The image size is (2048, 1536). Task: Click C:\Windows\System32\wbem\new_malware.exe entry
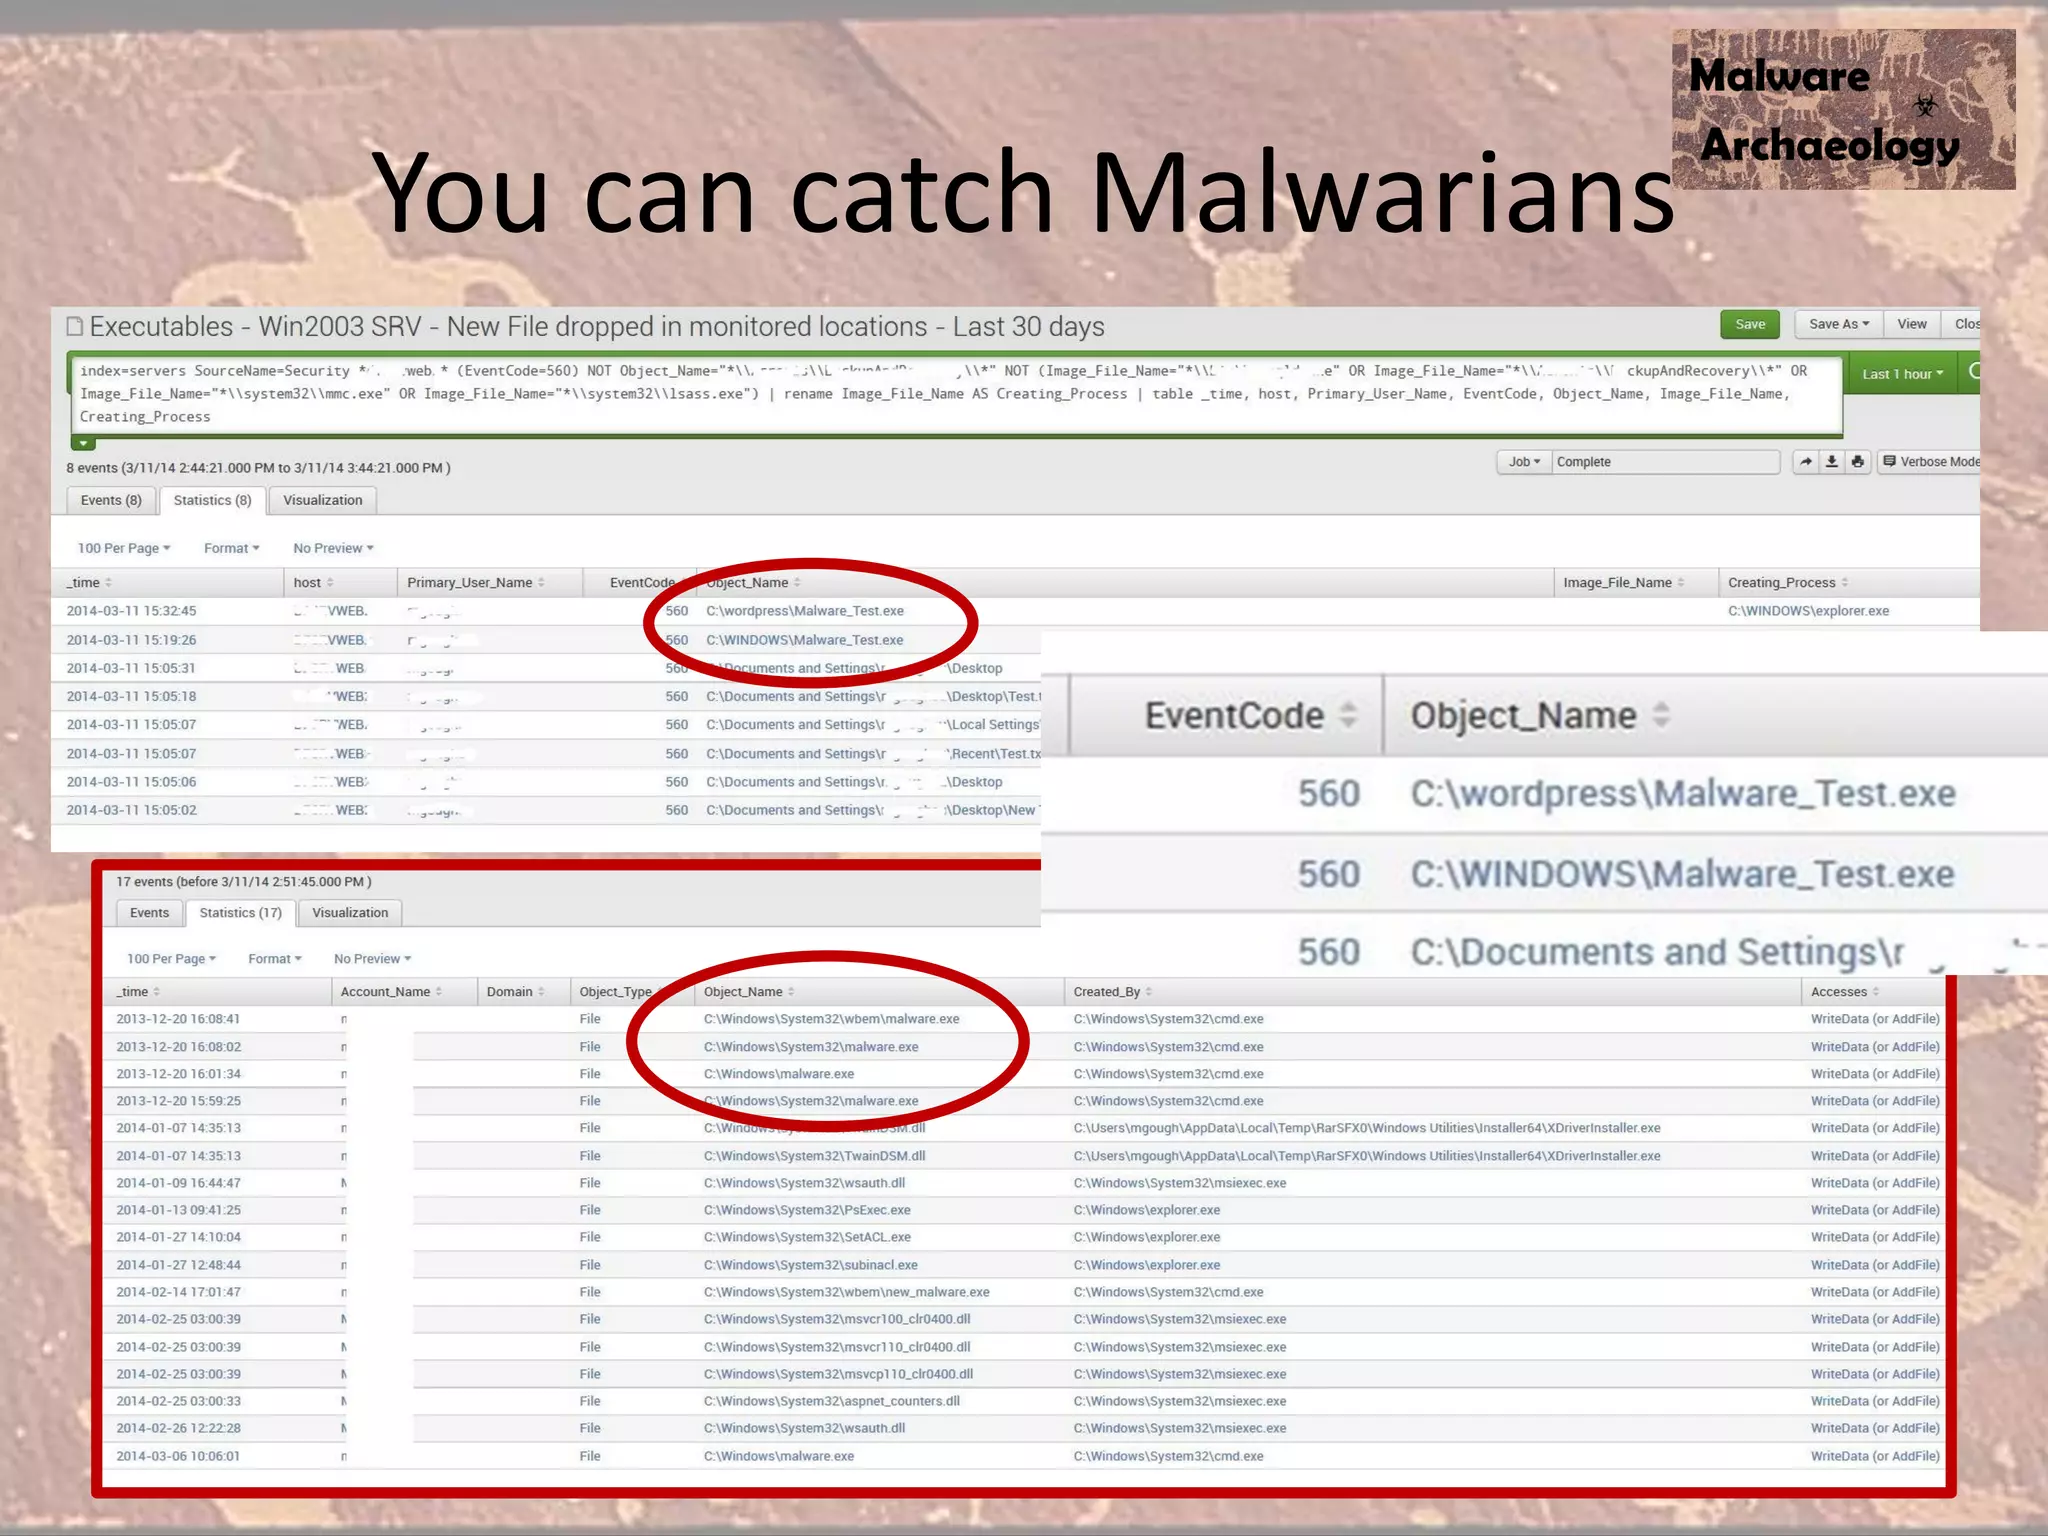click(x=846, y=1292)
